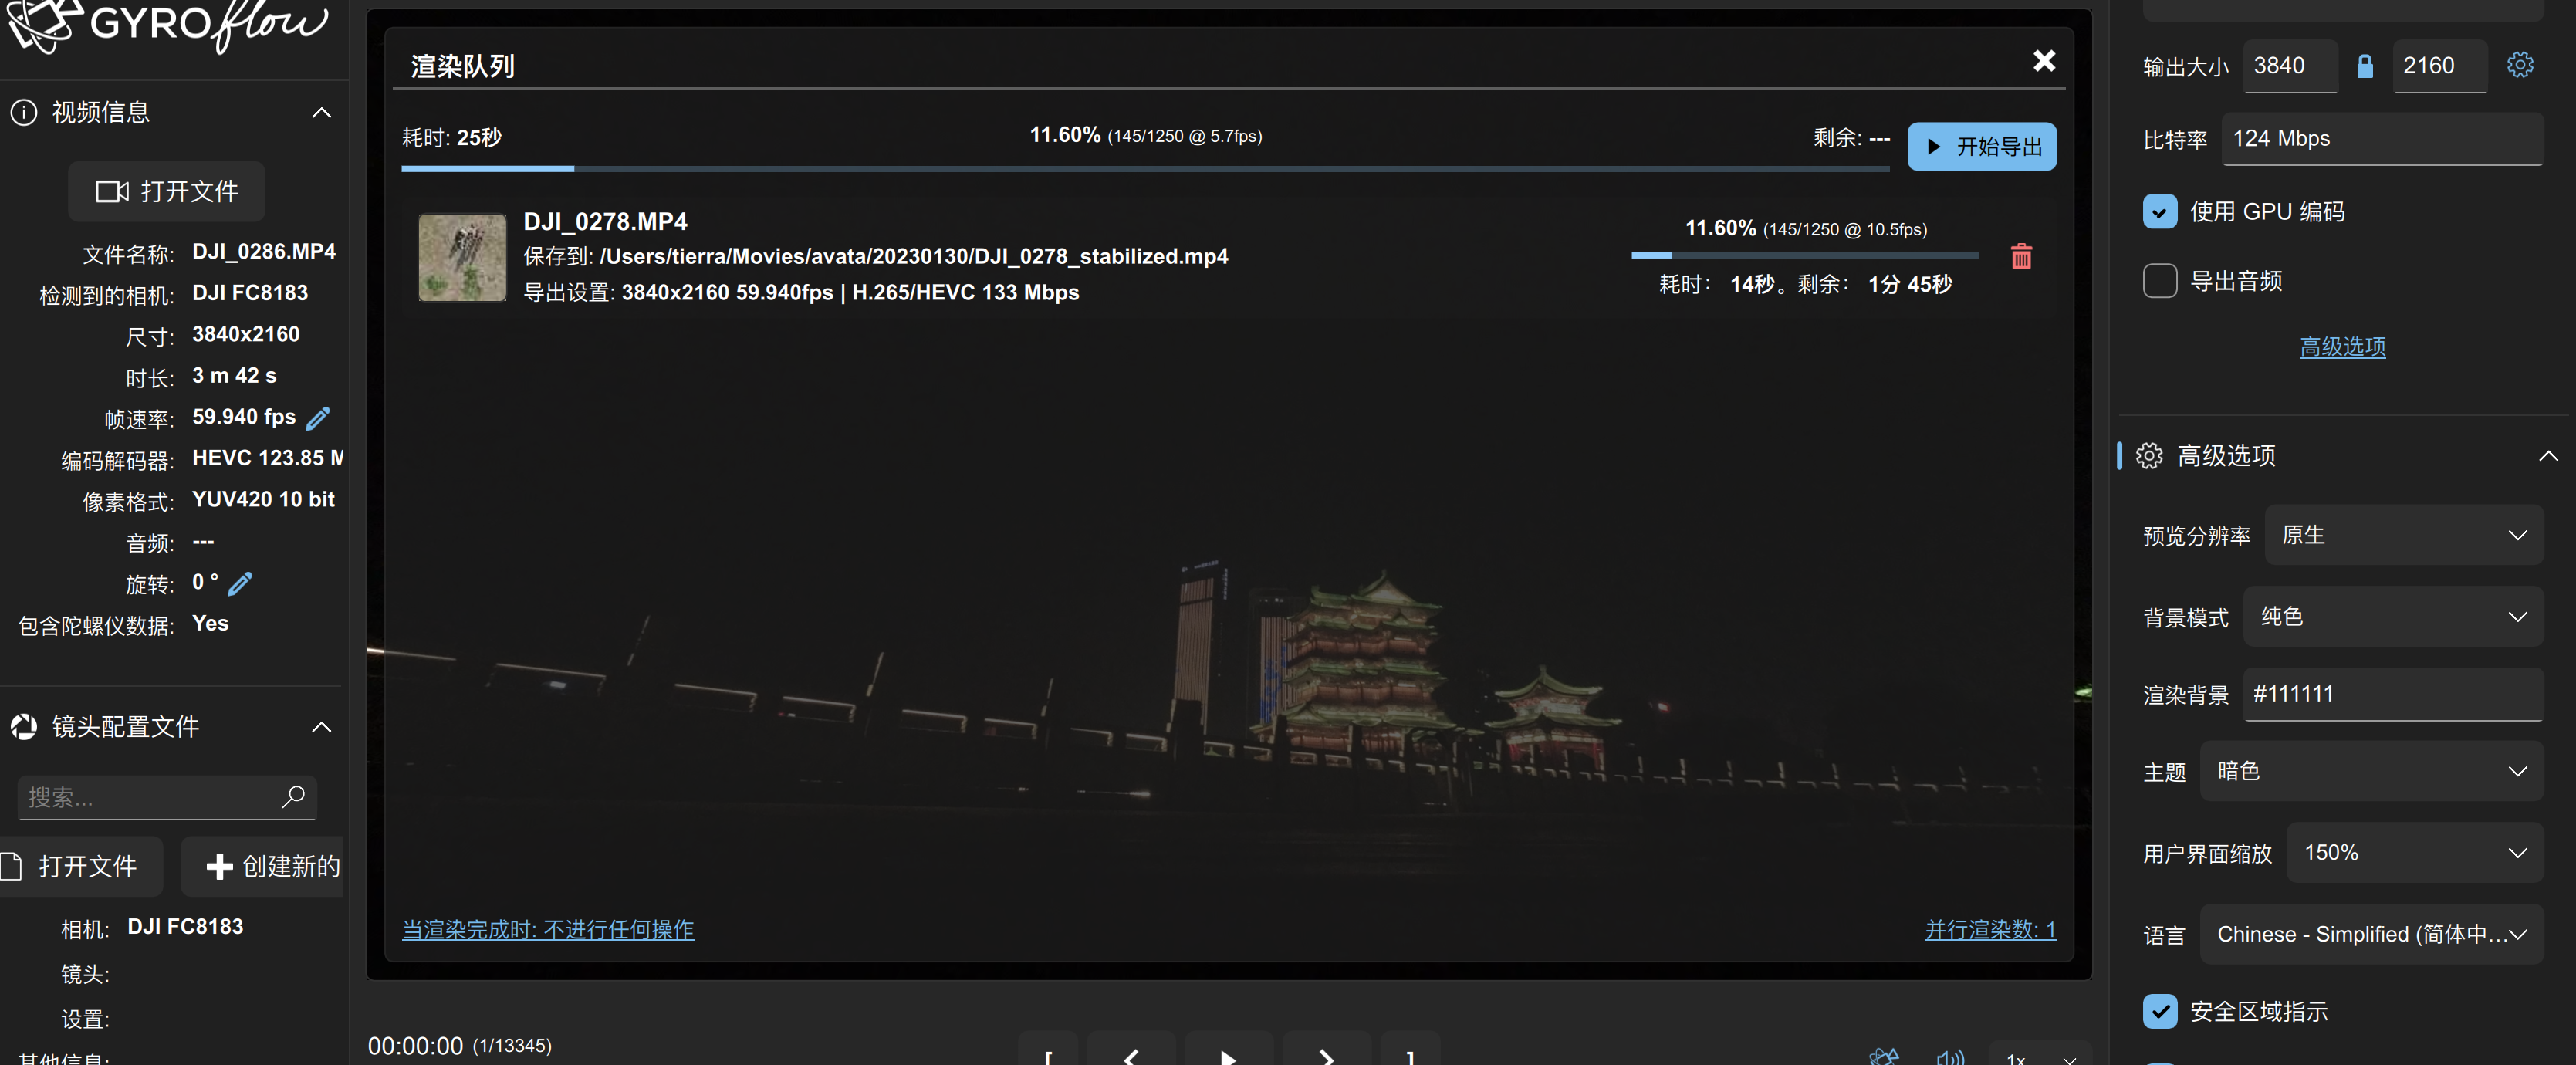Collapse the 视频信息 panel
2576x1065 pixels.
(321, 113)
